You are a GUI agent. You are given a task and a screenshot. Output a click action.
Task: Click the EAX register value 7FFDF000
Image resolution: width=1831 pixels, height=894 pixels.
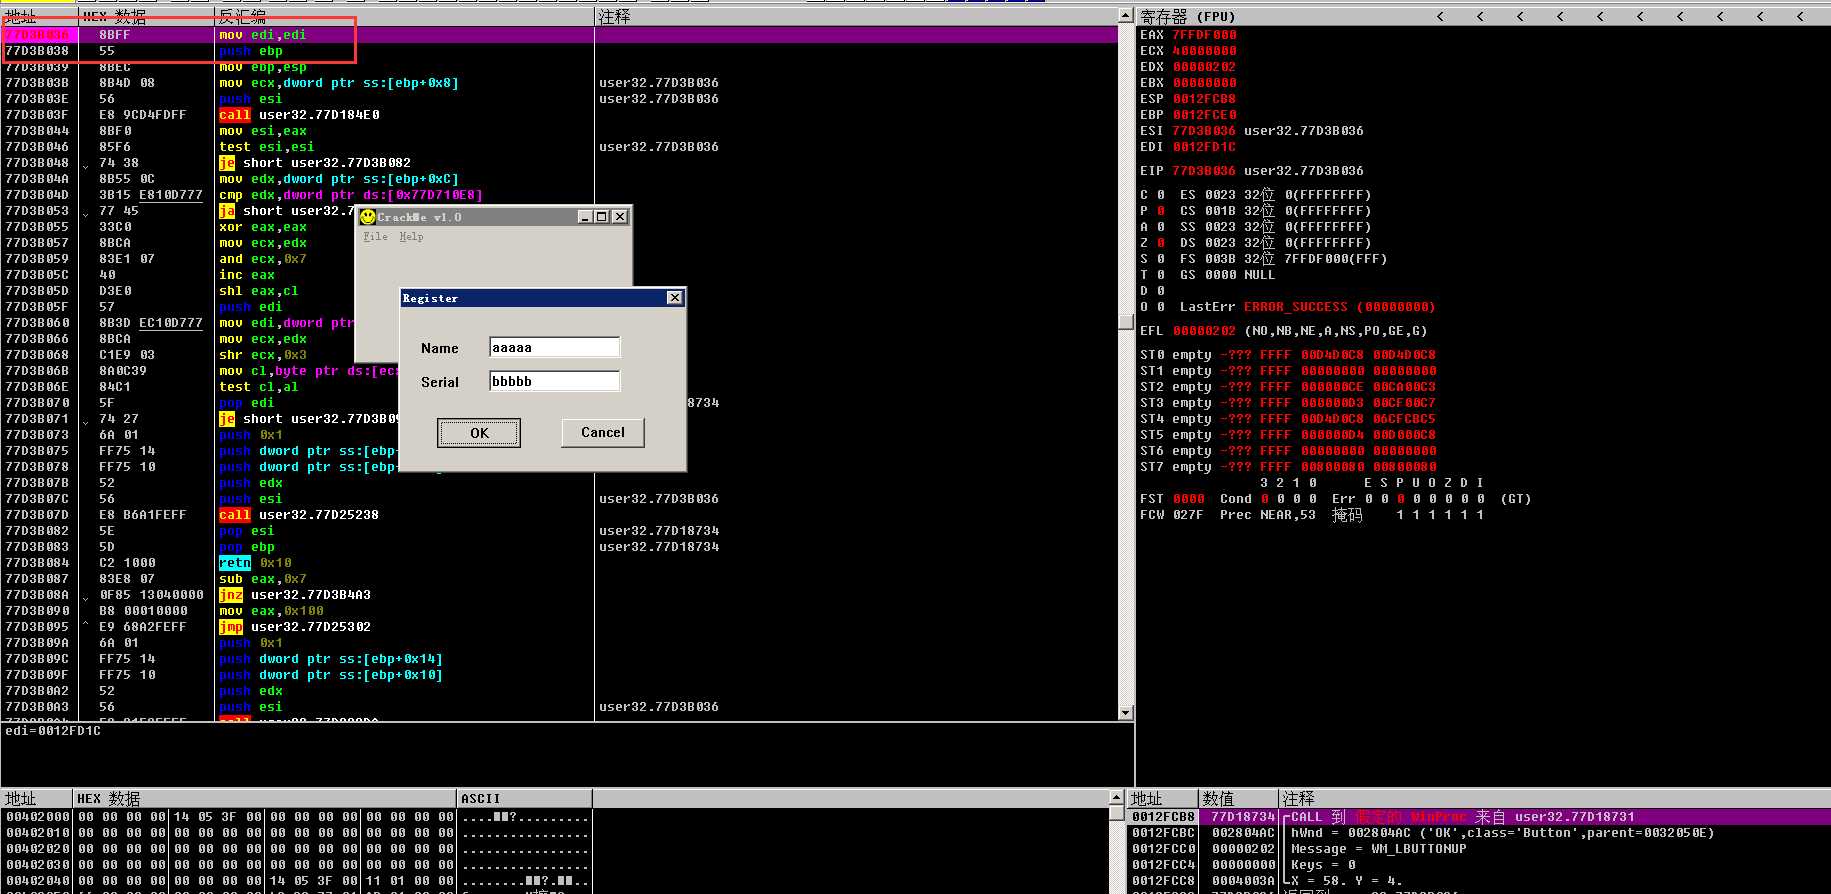coord(1204,35)
